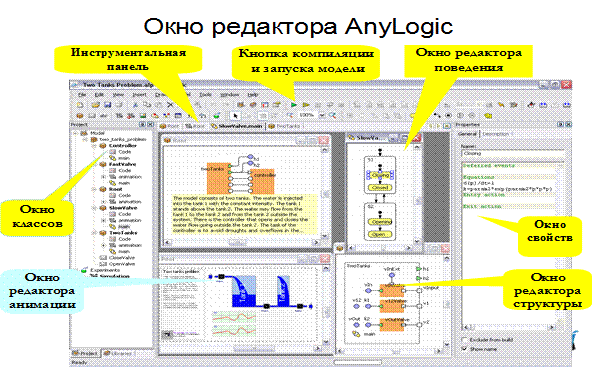The image size is (593, 368).
Task: Open zoom percentage dropdown in toolbar
Action: [322, 115]
